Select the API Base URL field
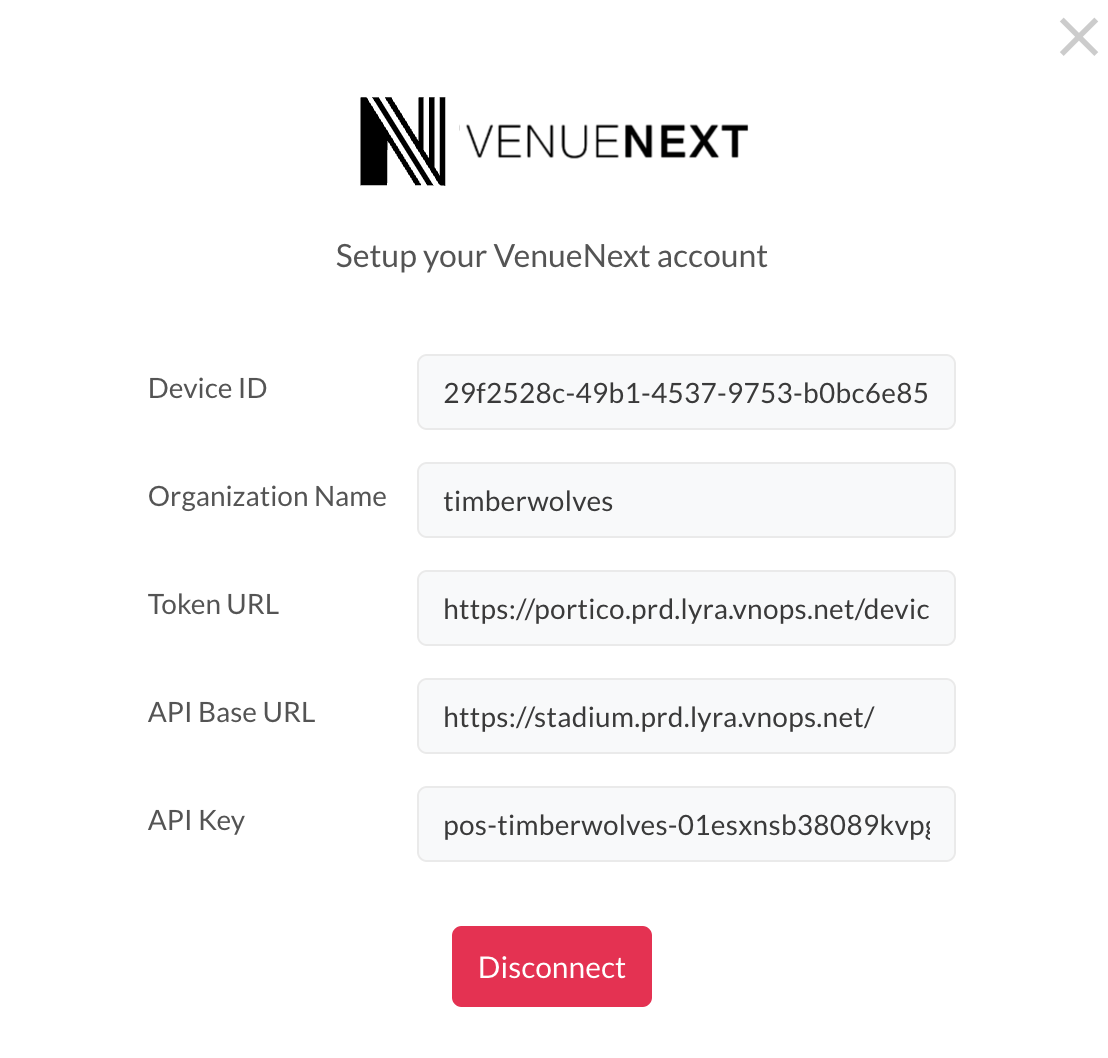 [x=686, y=716]
